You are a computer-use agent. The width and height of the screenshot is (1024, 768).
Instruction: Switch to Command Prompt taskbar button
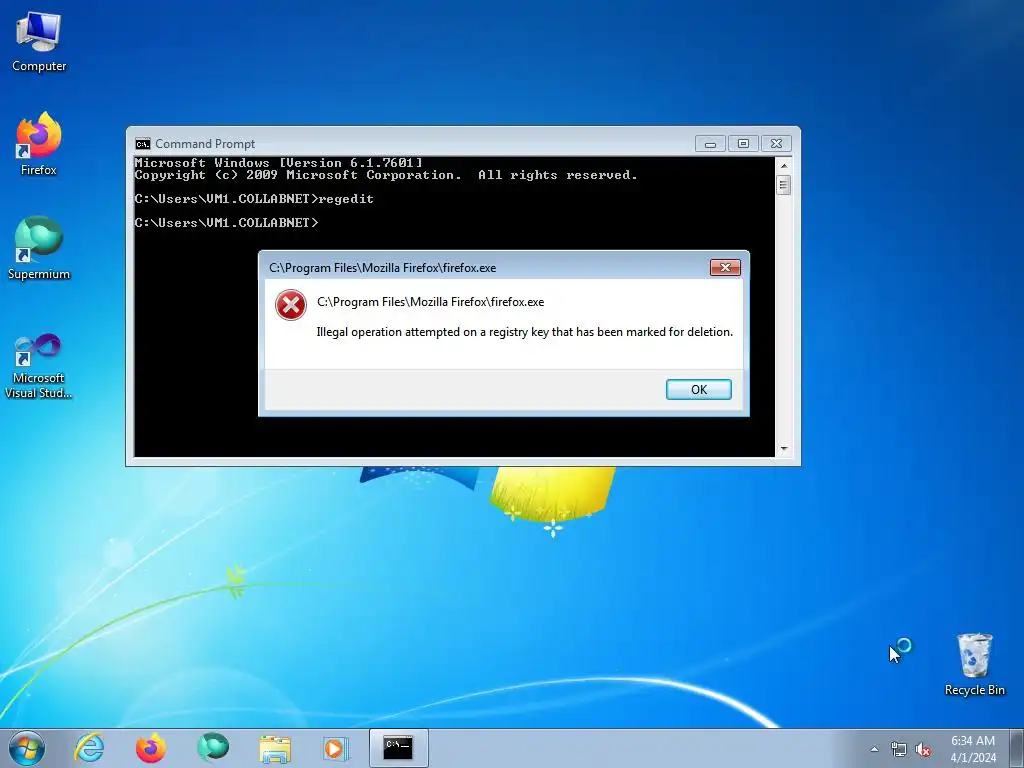pyautogui.click(x=398, y=748)
